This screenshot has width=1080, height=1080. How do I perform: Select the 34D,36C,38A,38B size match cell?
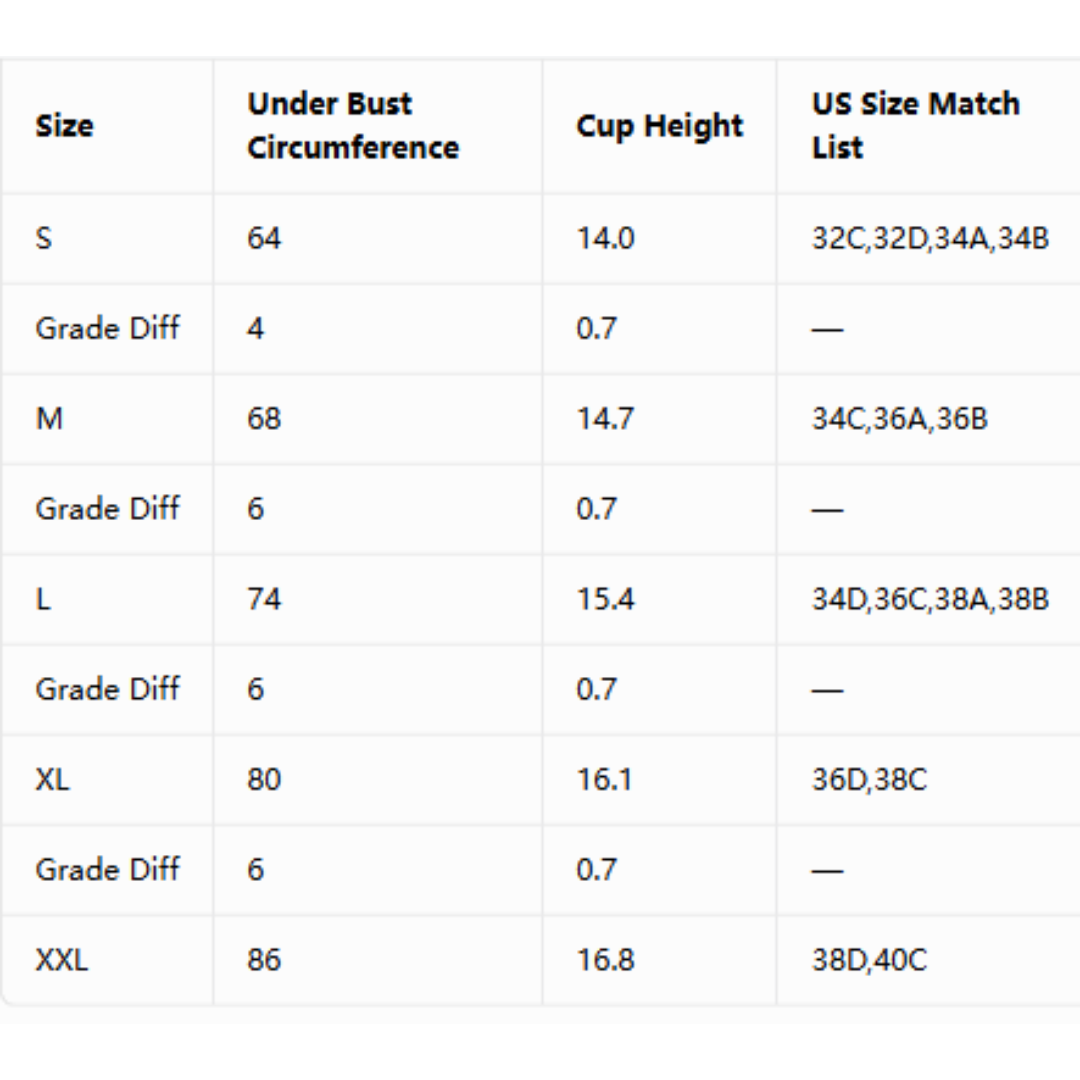(x=931, y=599)
